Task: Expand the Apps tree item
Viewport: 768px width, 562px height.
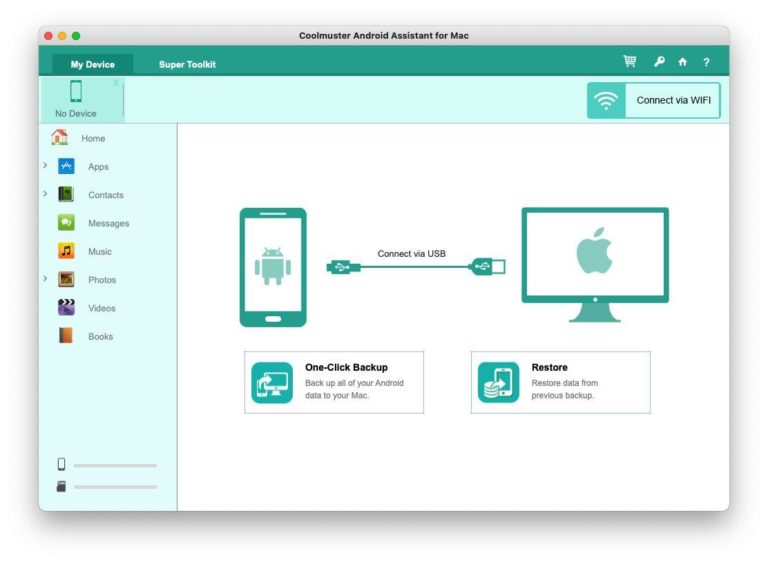Action: (45, 165)
